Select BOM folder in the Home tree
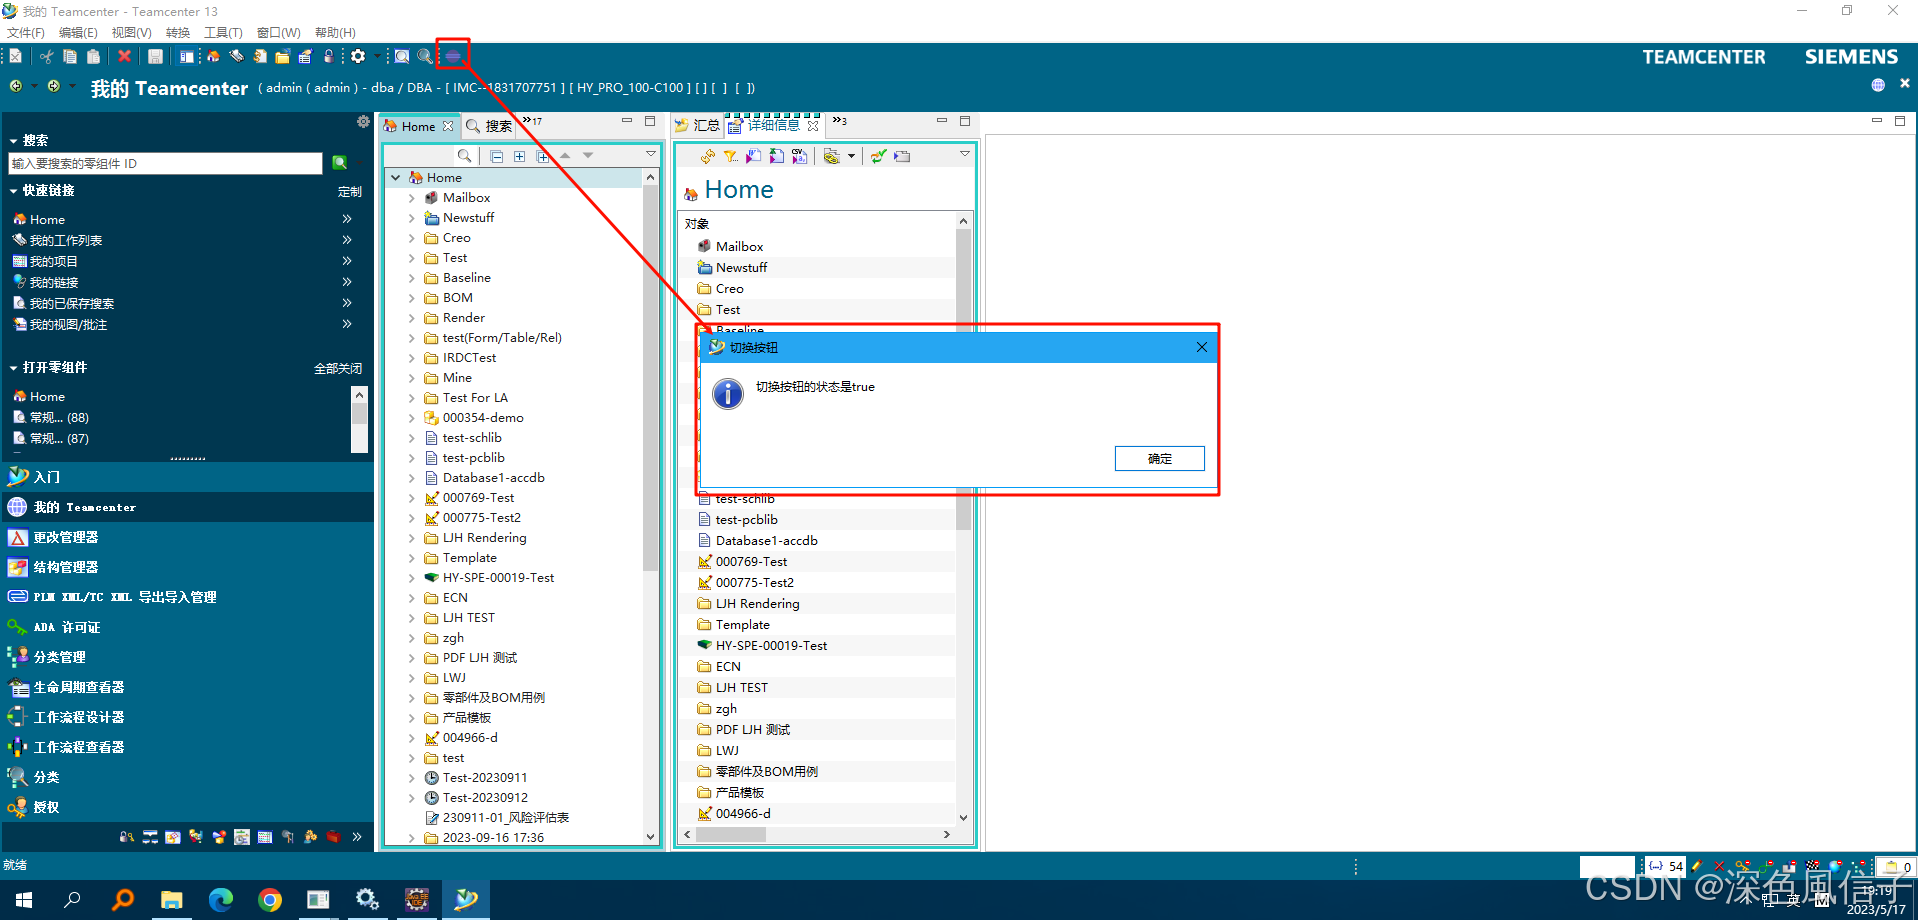This screenshot has width=1918, height=920. point(458,298)
